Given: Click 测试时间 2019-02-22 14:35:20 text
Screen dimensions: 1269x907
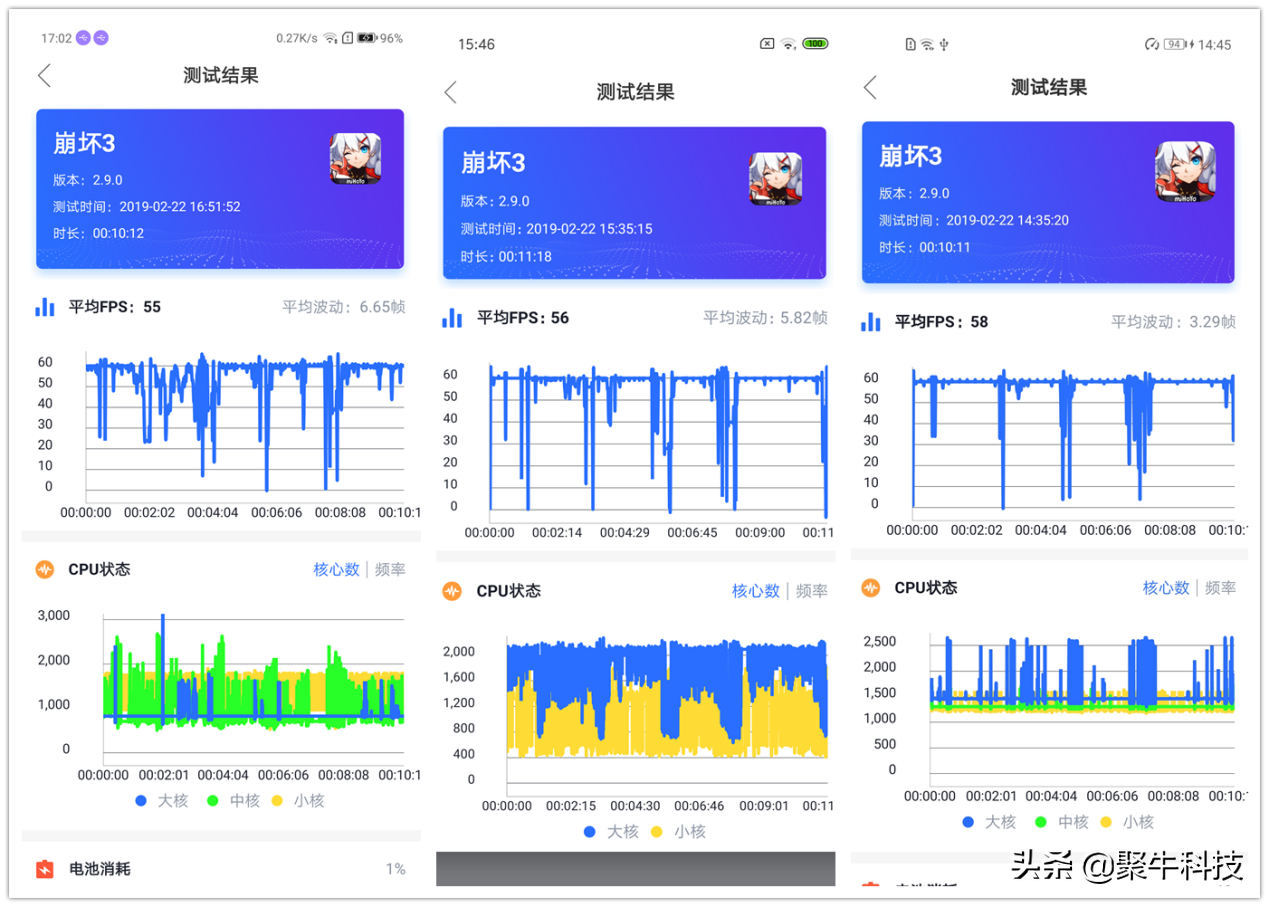Looking at the screenshot, I should click(x=974, y=220).
